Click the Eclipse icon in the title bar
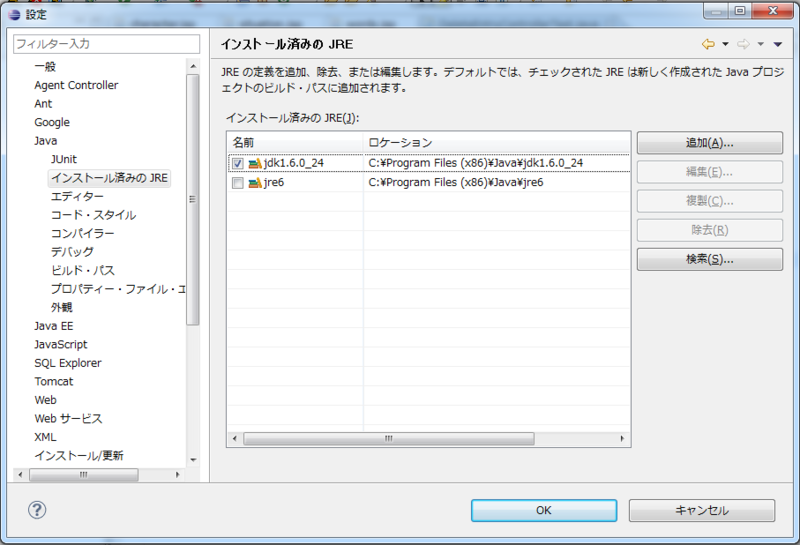The width and height of the screenshot is (800, 545). tap(14, 14)
